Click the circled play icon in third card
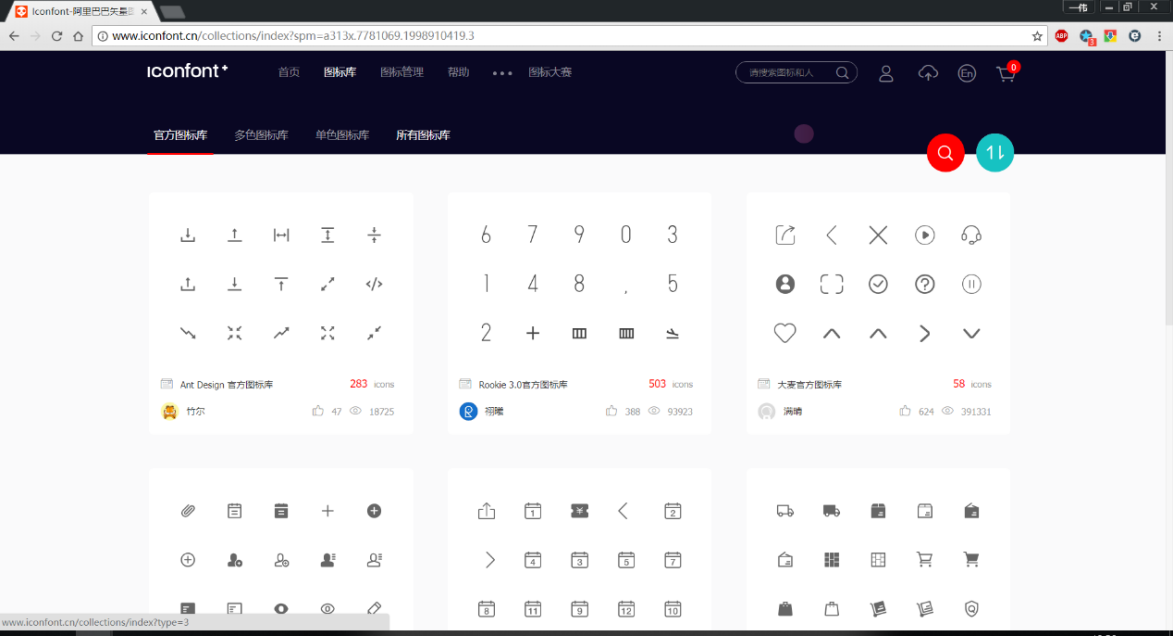The height and width of the screenshot is (636, 1173). pos(925,235)
